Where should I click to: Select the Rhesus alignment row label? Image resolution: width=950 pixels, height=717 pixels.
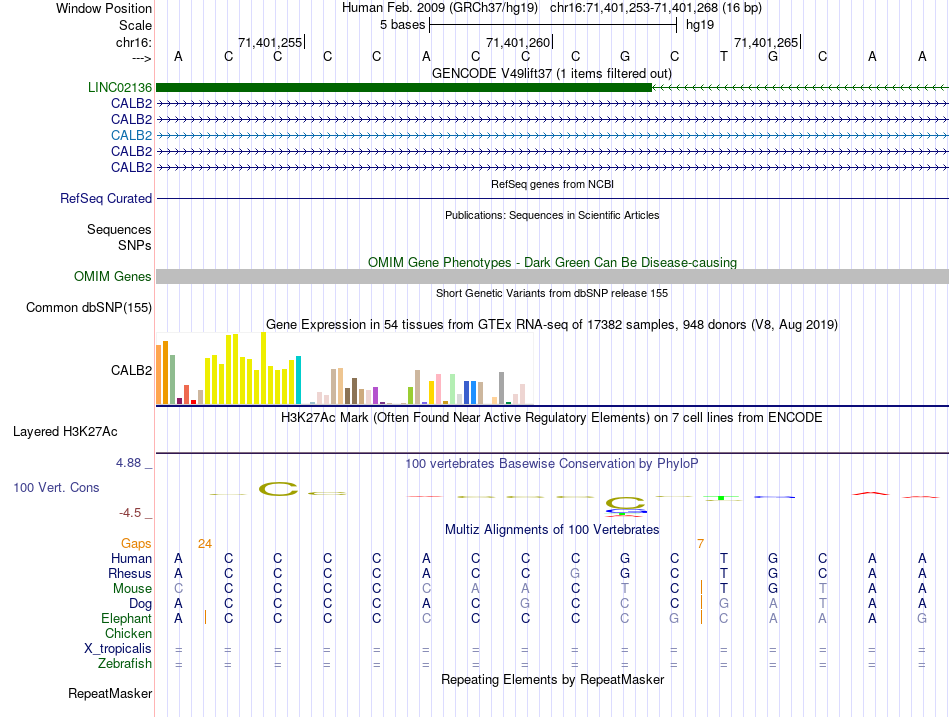coord(130,573)
